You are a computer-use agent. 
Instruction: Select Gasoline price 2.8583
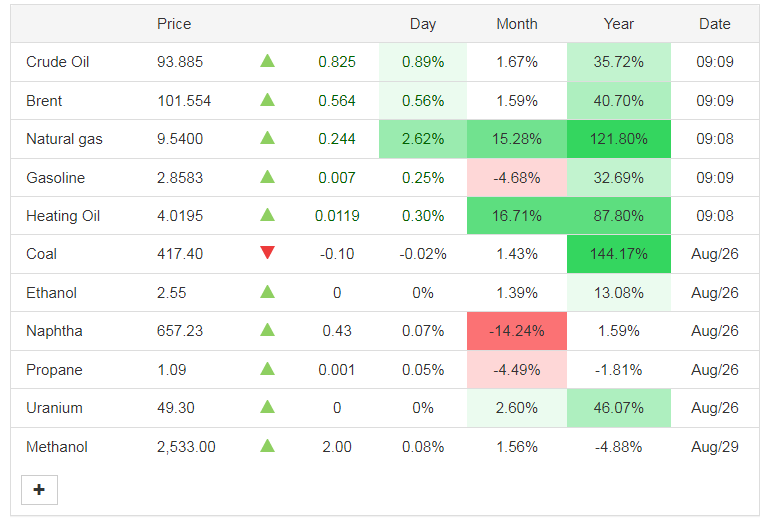180,178
